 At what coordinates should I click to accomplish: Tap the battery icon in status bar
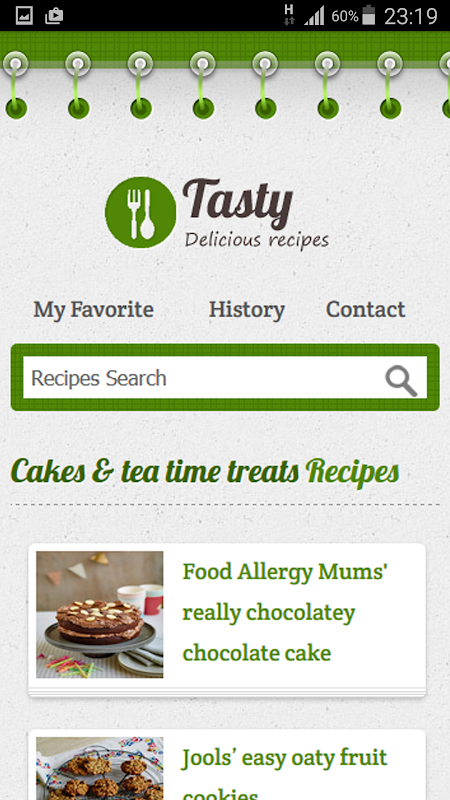(369, 15)
